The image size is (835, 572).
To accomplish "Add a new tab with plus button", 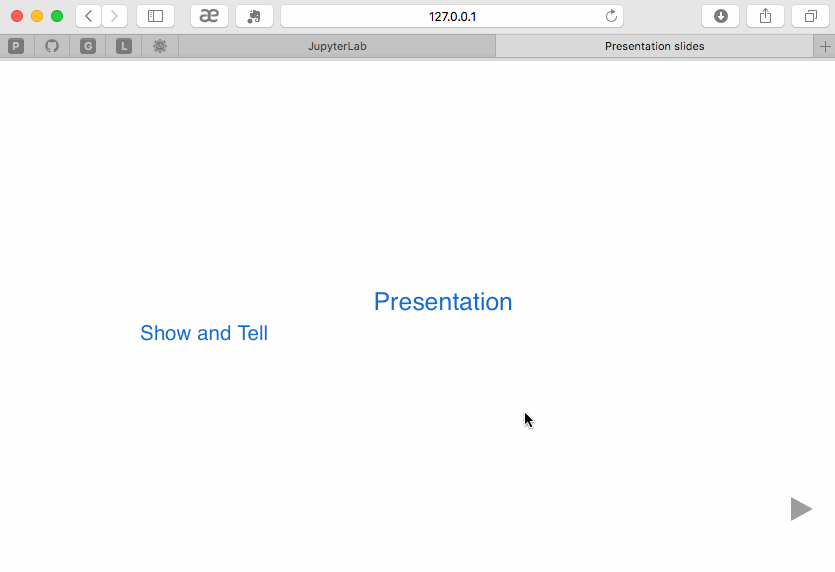I will [x=825, y=46].
